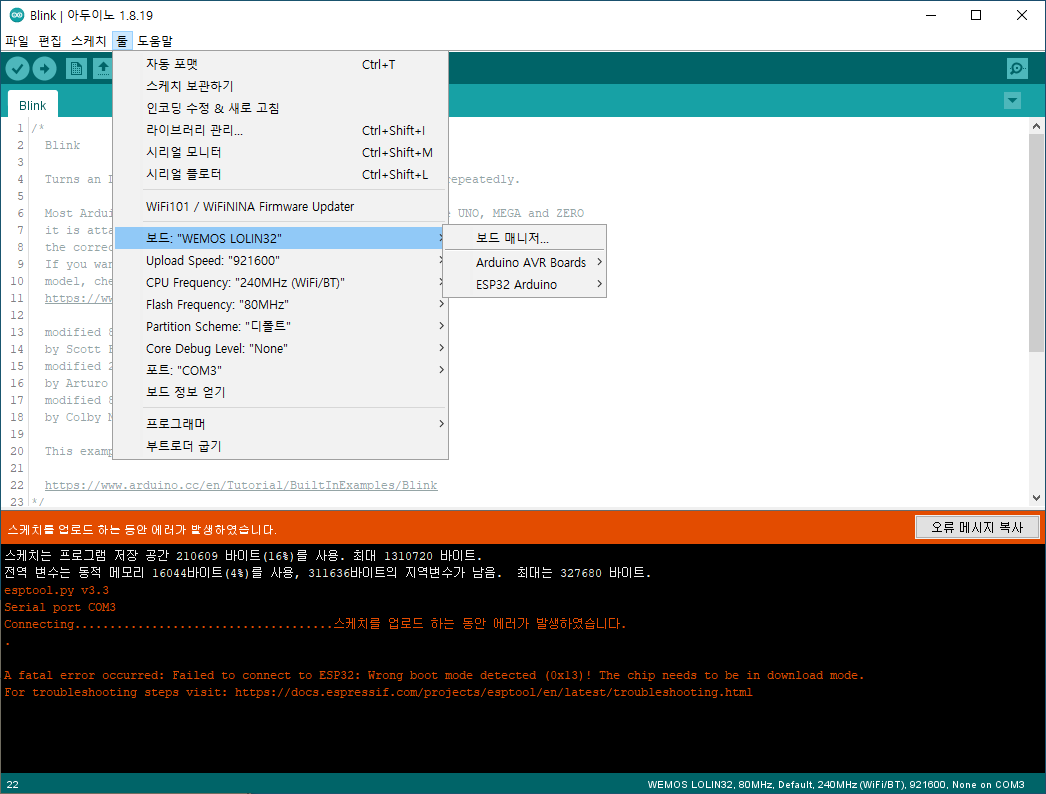The width and height of the screenshot is (1046, 794).
Task: Minimize the Arduino window
Action: [931, 15]
